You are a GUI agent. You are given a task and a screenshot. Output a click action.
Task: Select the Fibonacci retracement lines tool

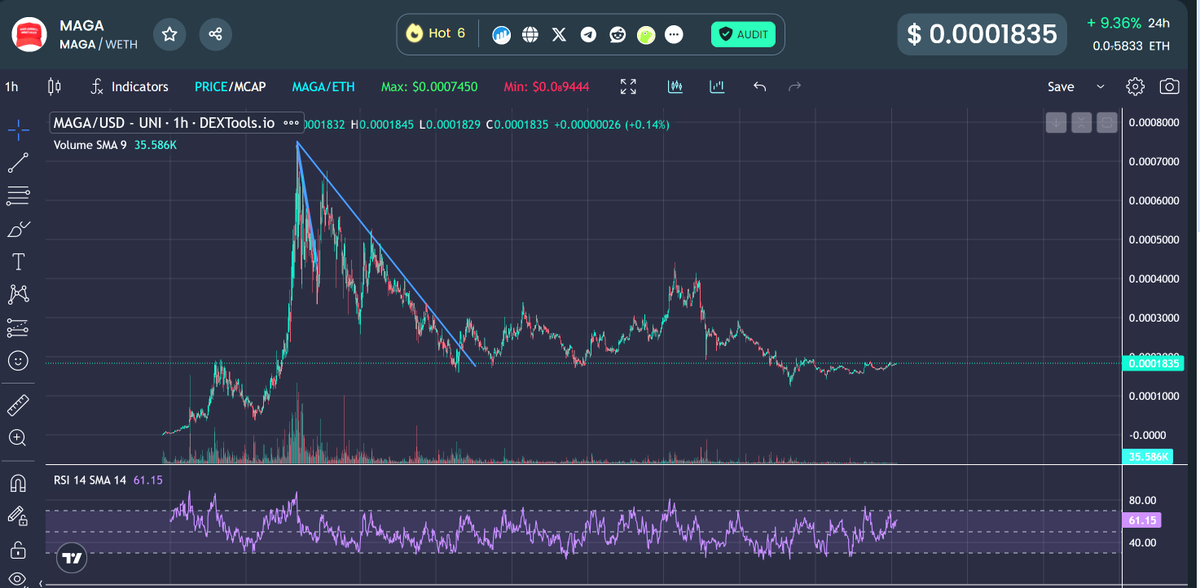click(18, 196)
